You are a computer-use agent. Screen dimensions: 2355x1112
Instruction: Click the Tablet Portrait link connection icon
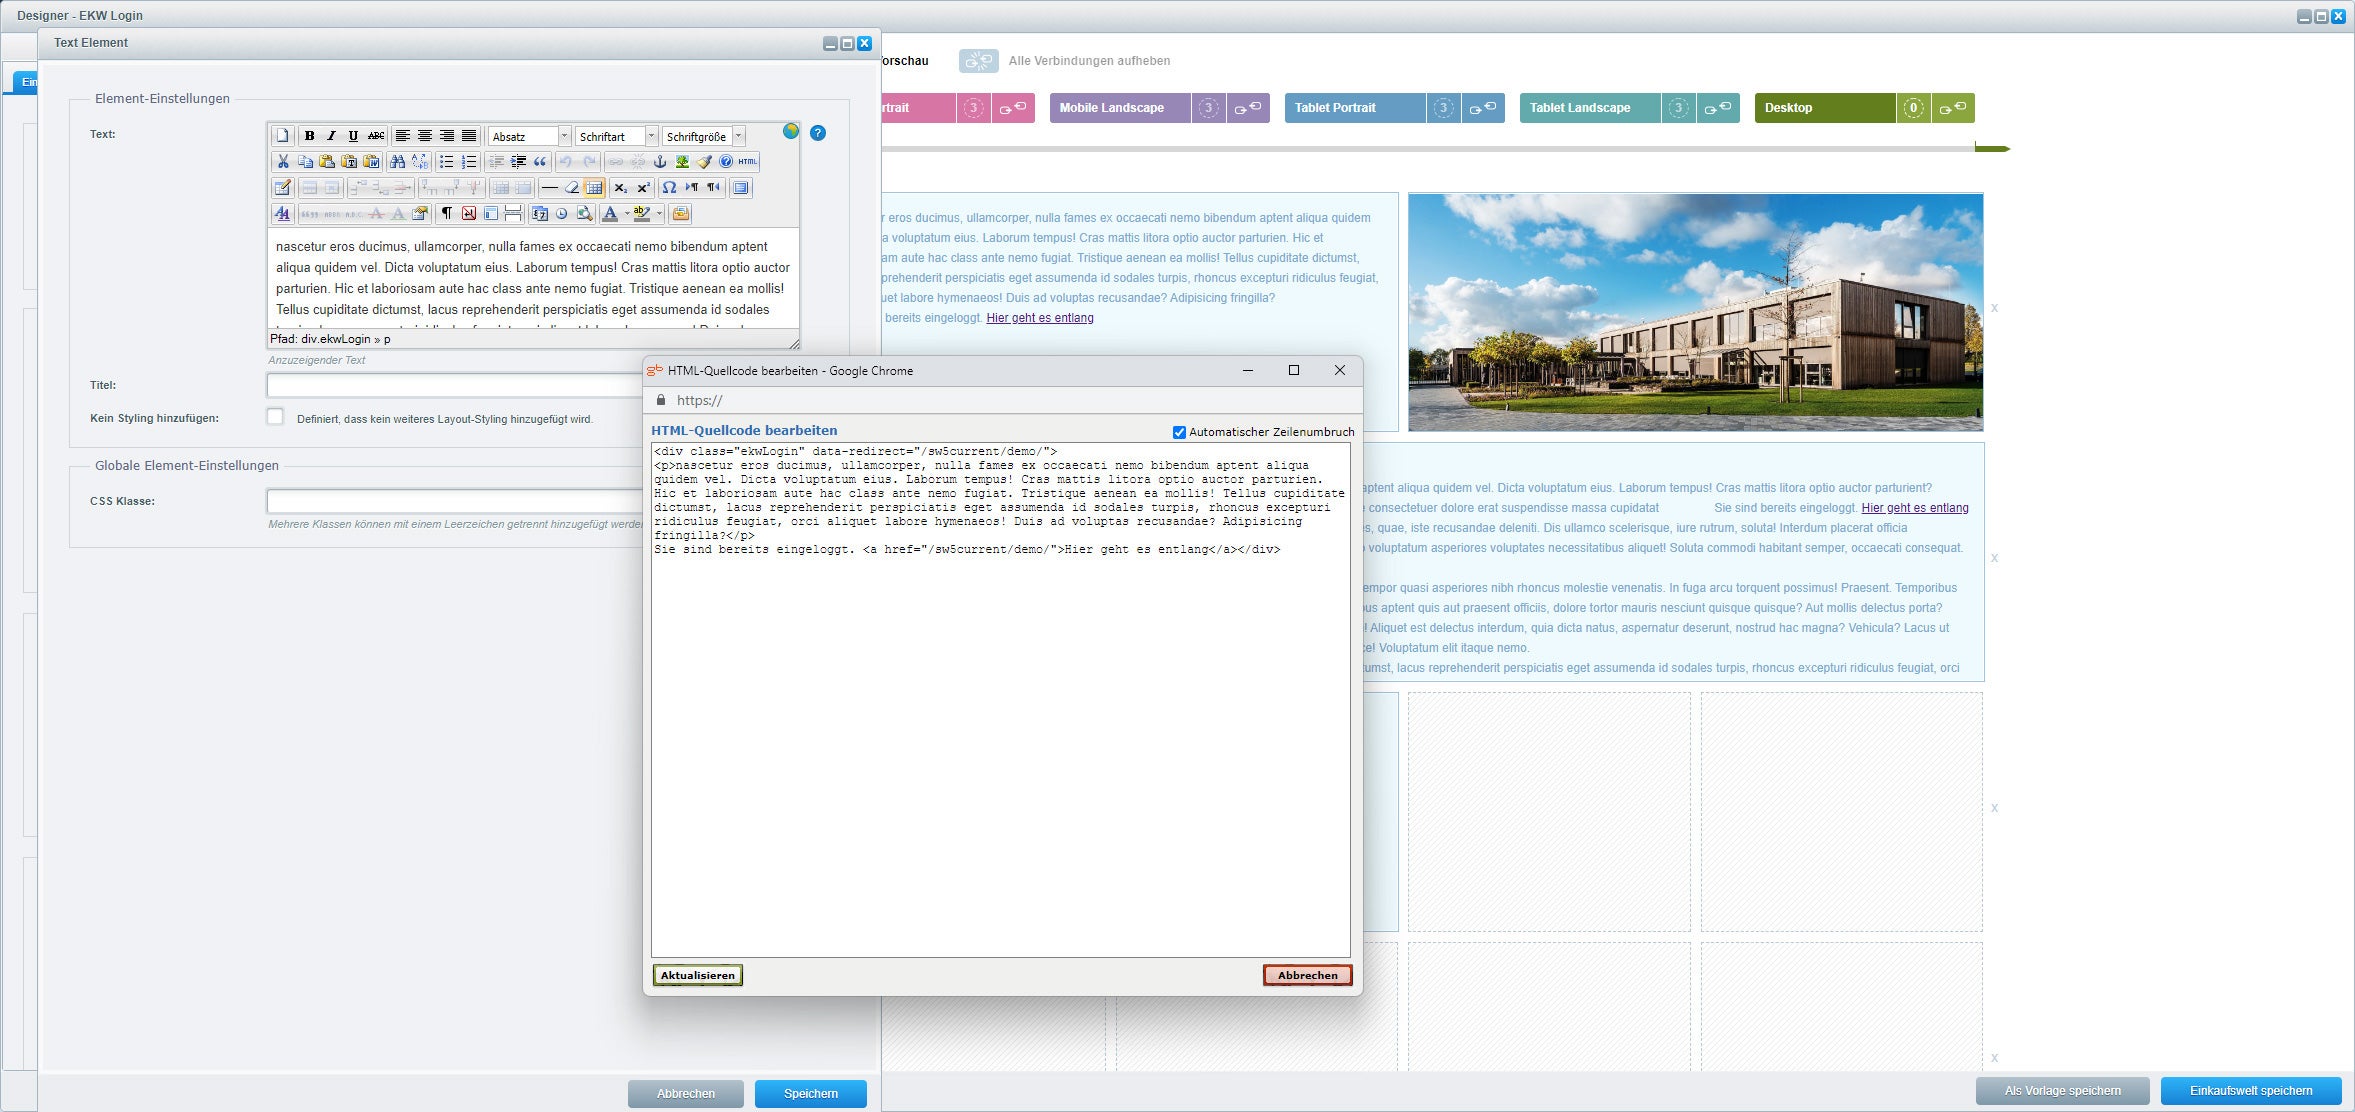(1483, 108)
